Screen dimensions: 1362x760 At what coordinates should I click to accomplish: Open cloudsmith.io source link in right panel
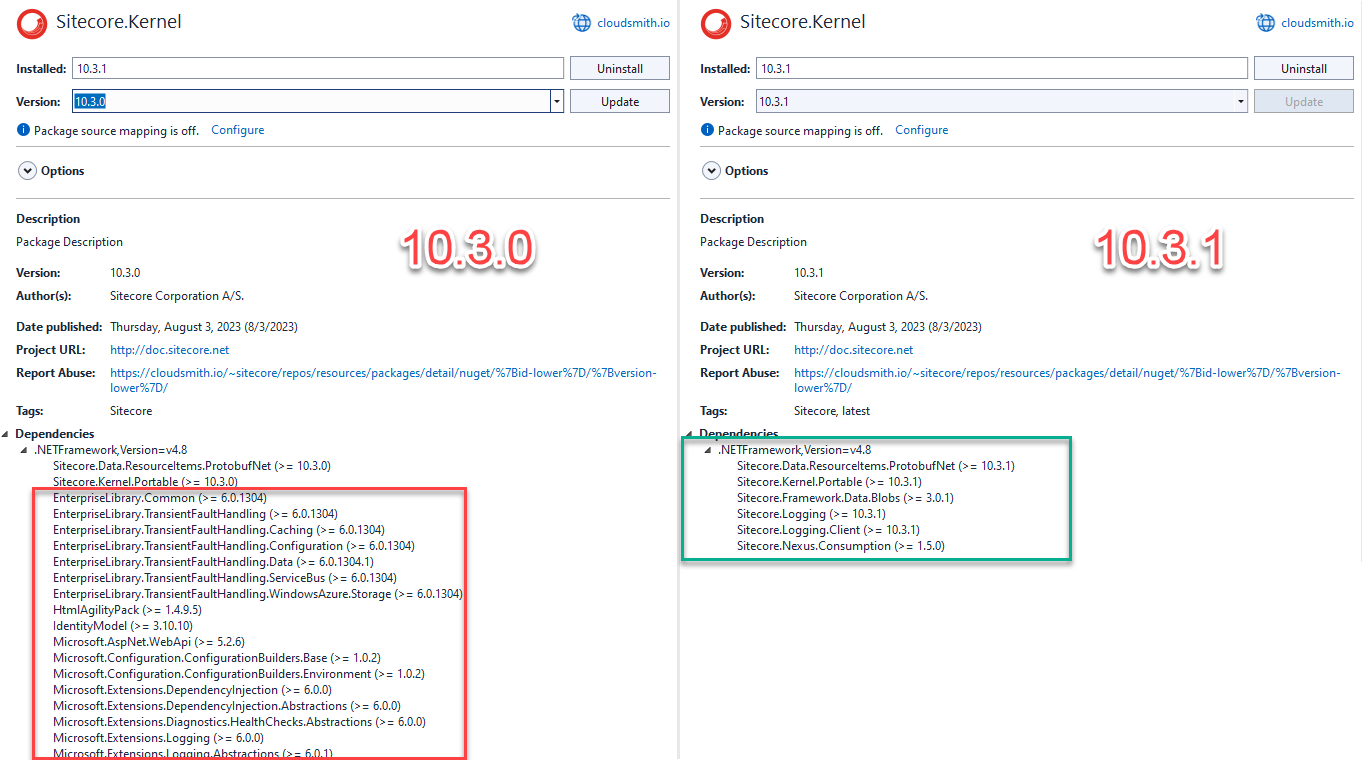coord(1317,22)
